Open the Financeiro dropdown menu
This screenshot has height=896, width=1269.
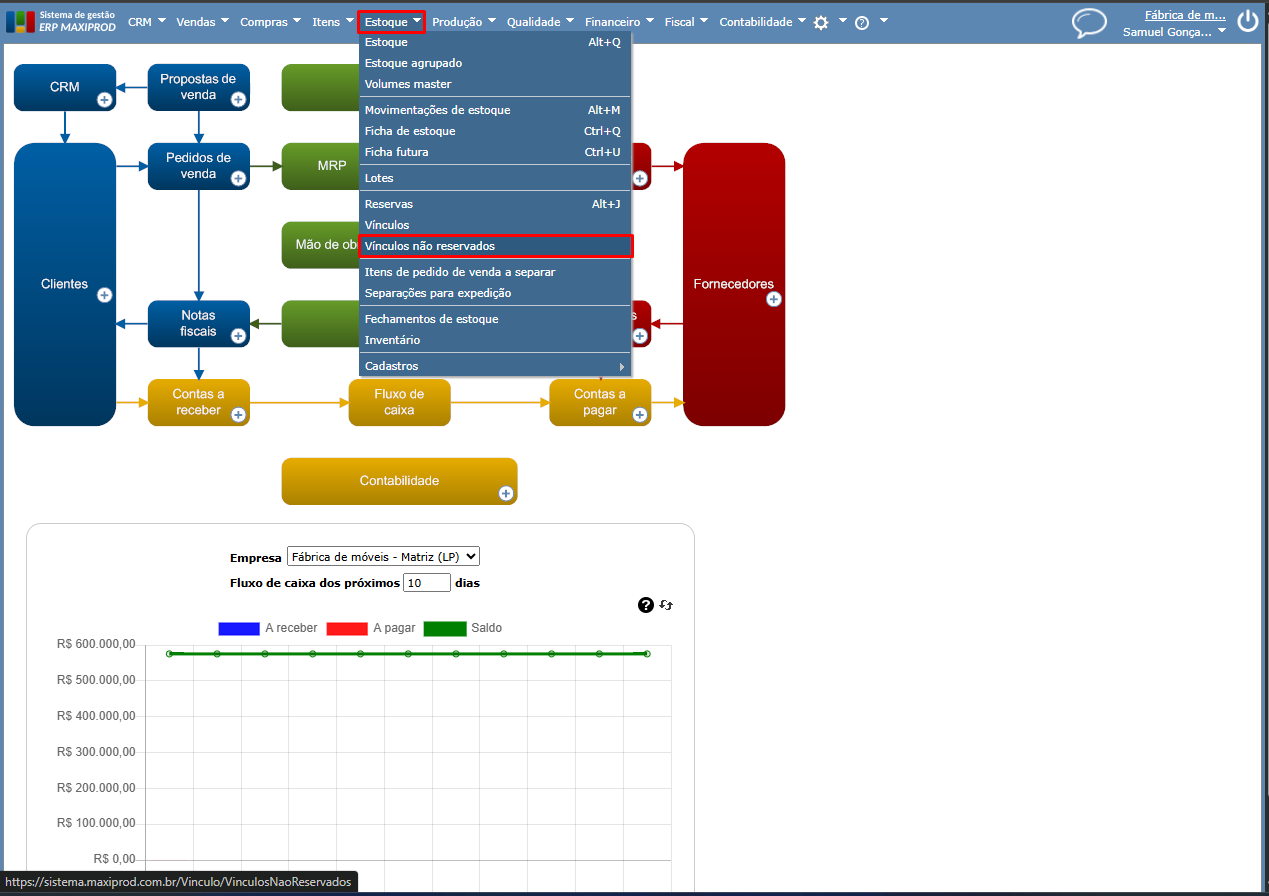click(619, 22)
